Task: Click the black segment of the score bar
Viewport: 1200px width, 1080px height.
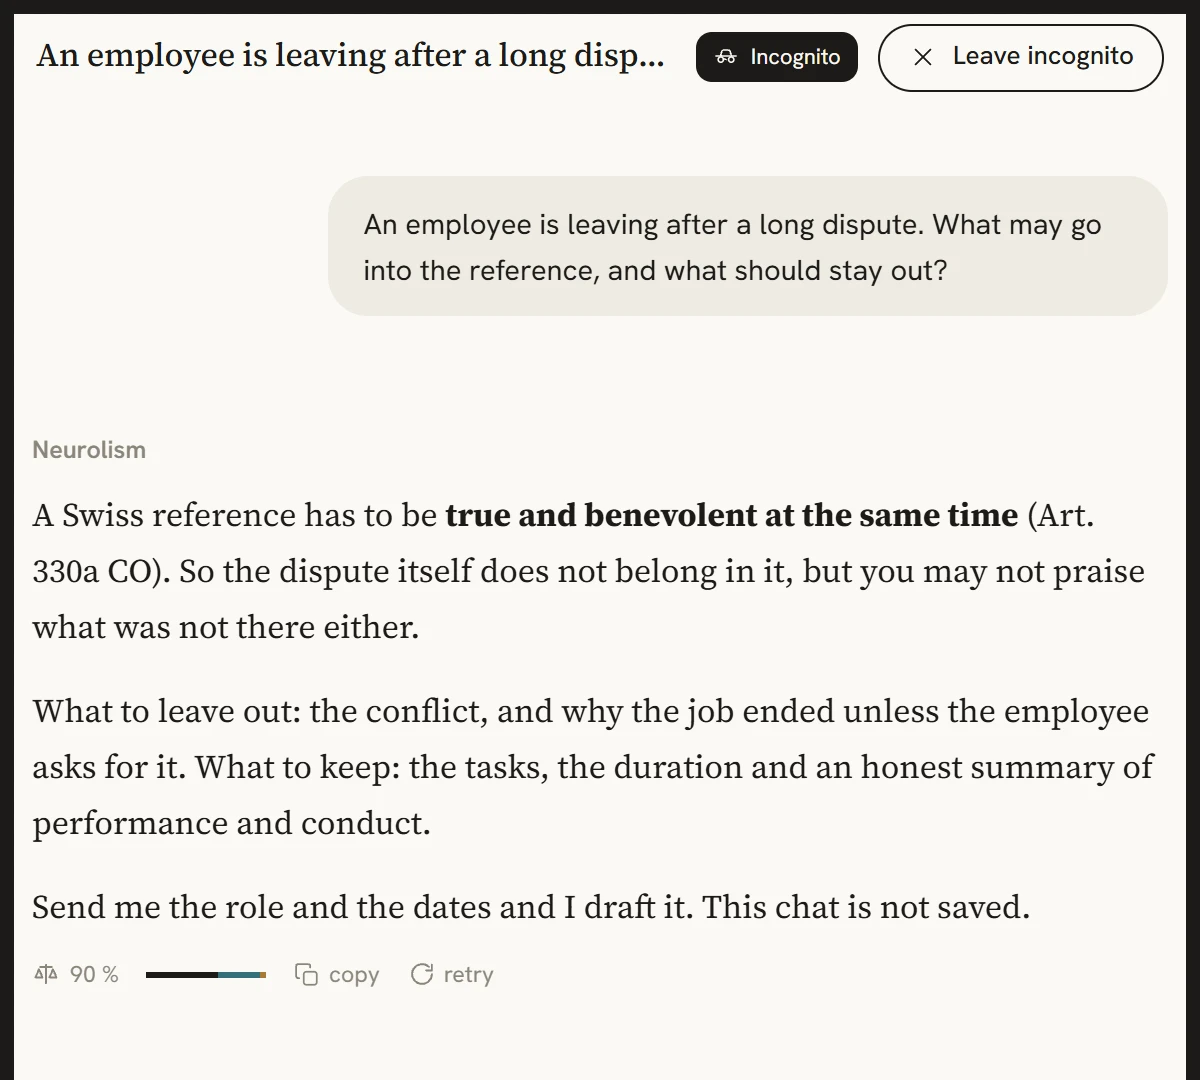Action: click(182, 975)
